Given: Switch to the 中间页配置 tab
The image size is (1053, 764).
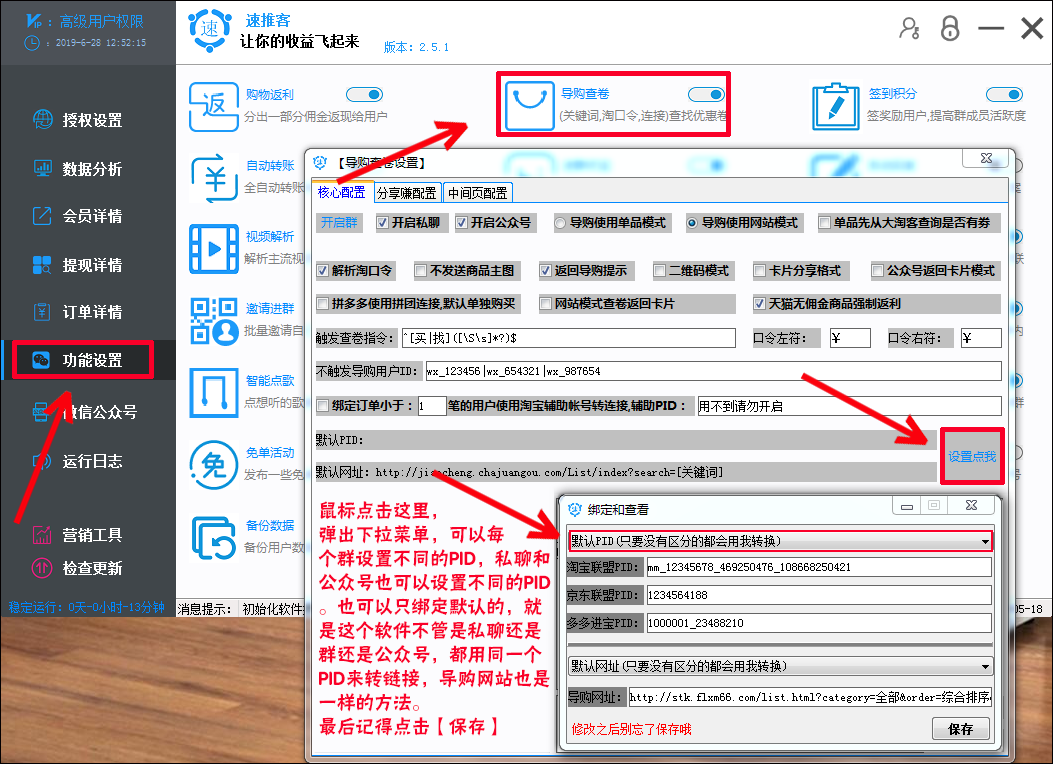Looking at the screenshot, I should tap(478, 193).
